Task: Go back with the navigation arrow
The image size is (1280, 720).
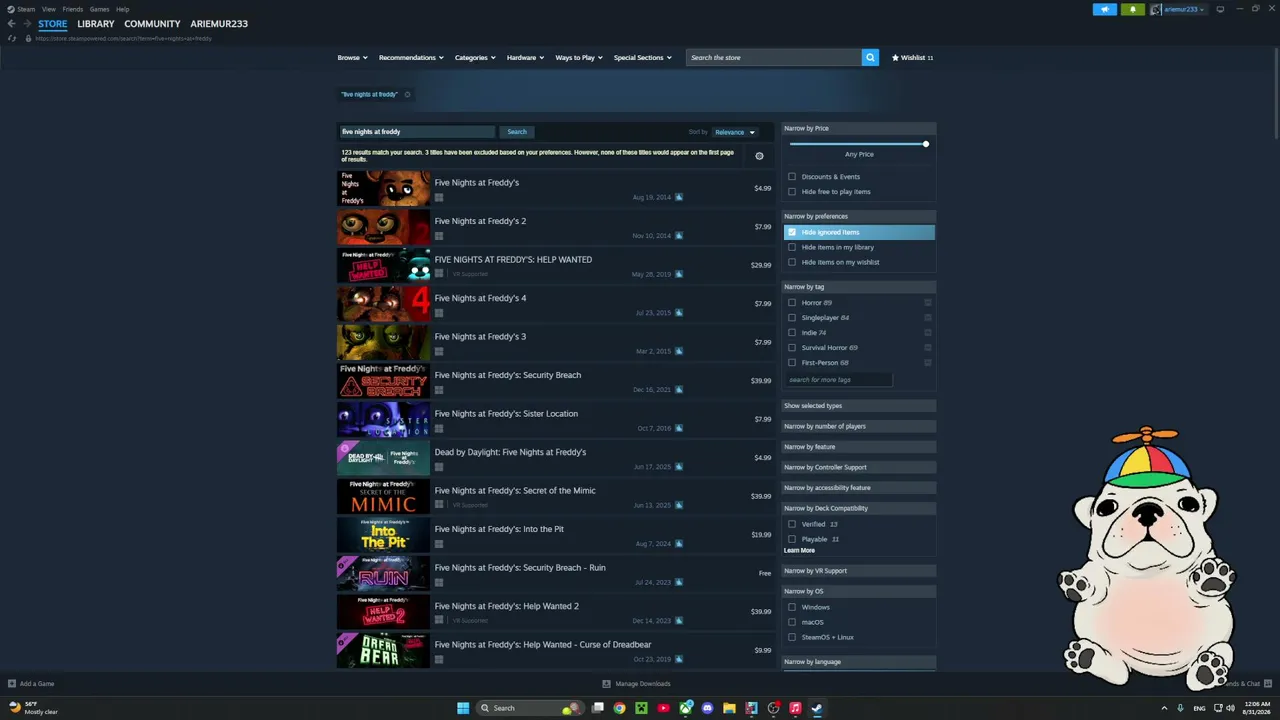Action: coord(12,24)
